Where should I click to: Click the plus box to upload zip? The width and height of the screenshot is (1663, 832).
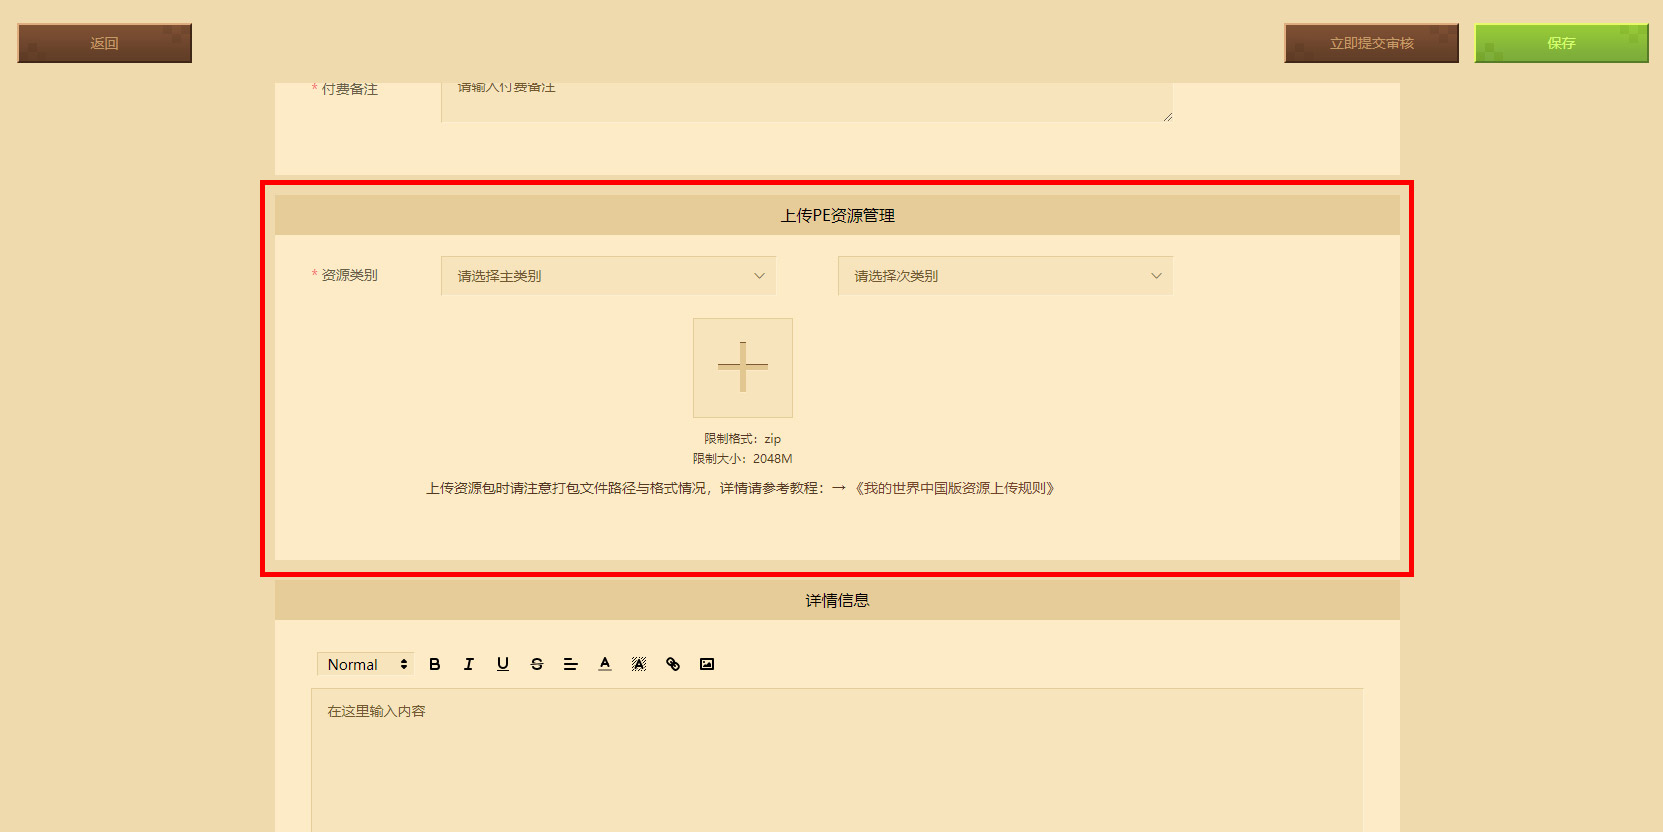tap(743, 368)
